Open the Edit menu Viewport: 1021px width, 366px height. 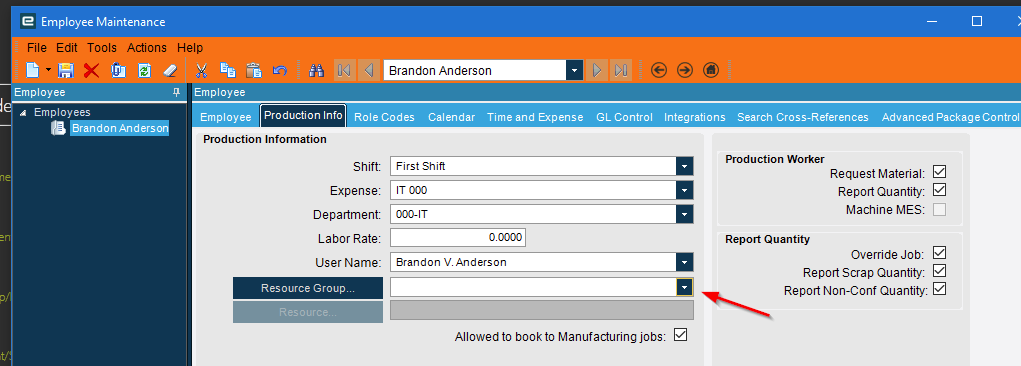66,48
